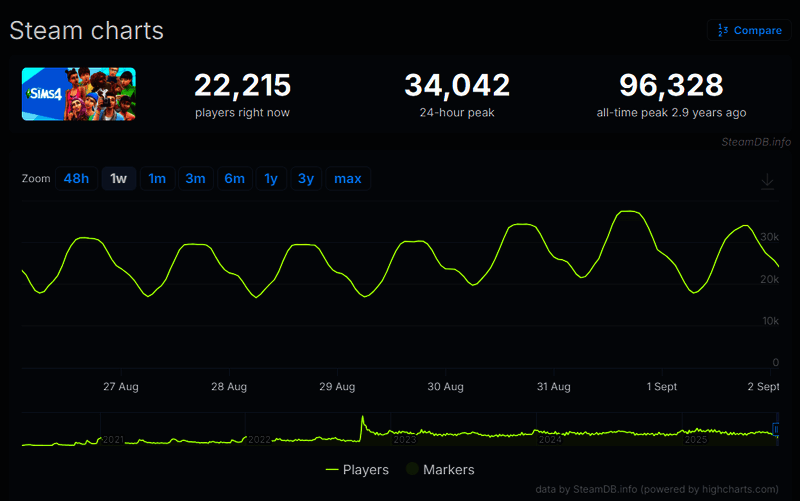Toggle the Players series in legend
The image size is (800, 501).
tap(357, 469)
